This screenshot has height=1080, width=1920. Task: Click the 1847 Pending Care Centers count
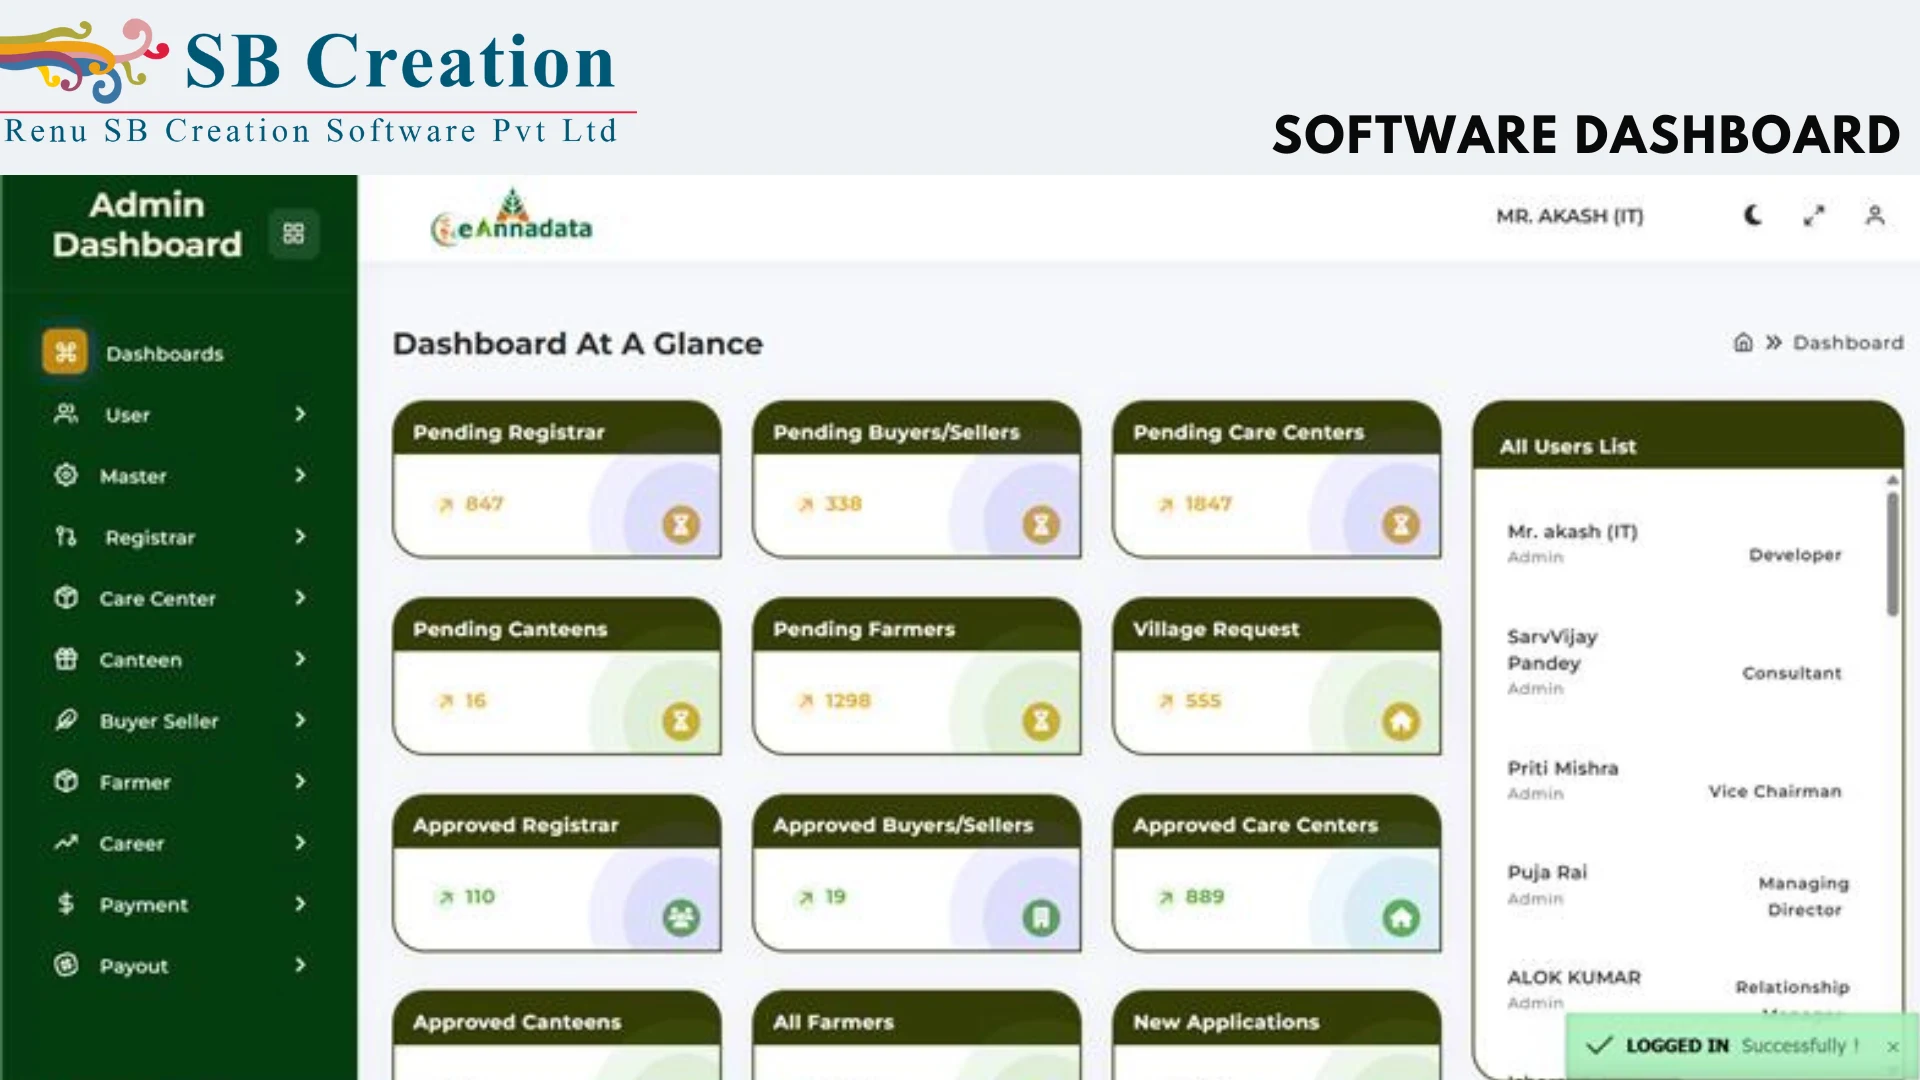[1208, 504]
